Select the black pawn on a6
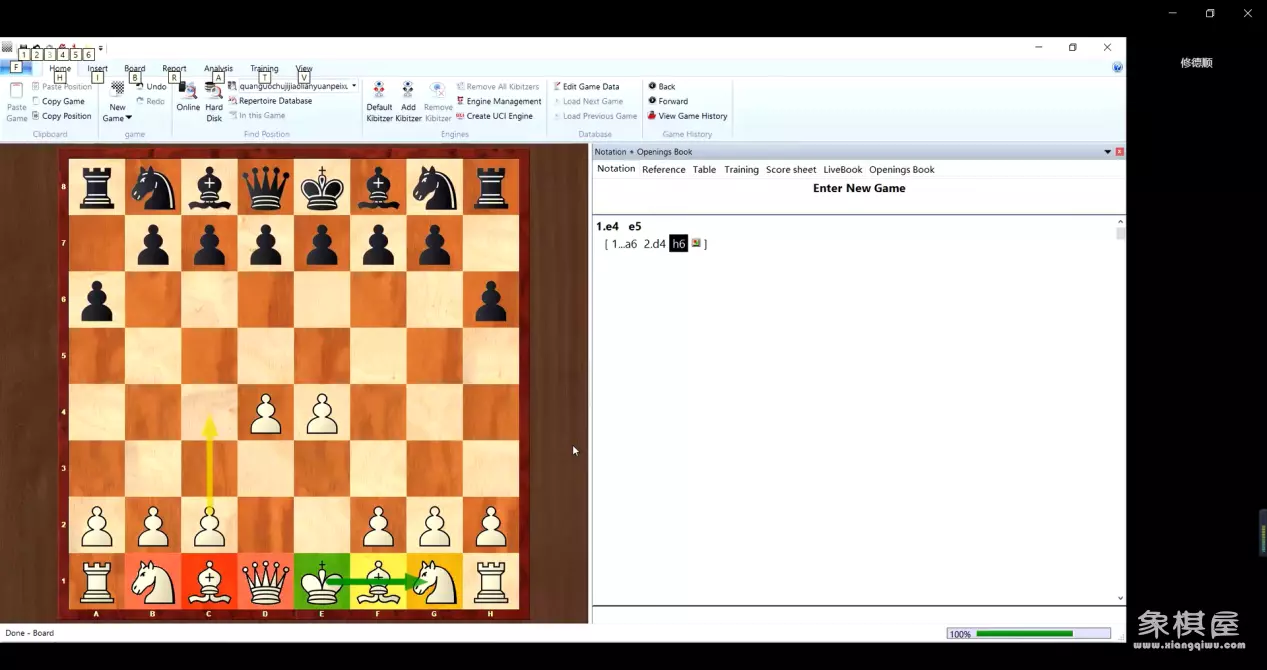The image size is (1267, 670). (97, 300)
